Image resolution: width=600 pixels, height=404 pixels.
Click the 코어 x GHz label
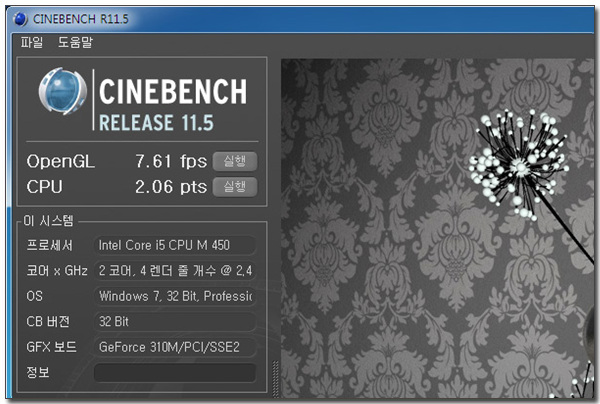57,270
